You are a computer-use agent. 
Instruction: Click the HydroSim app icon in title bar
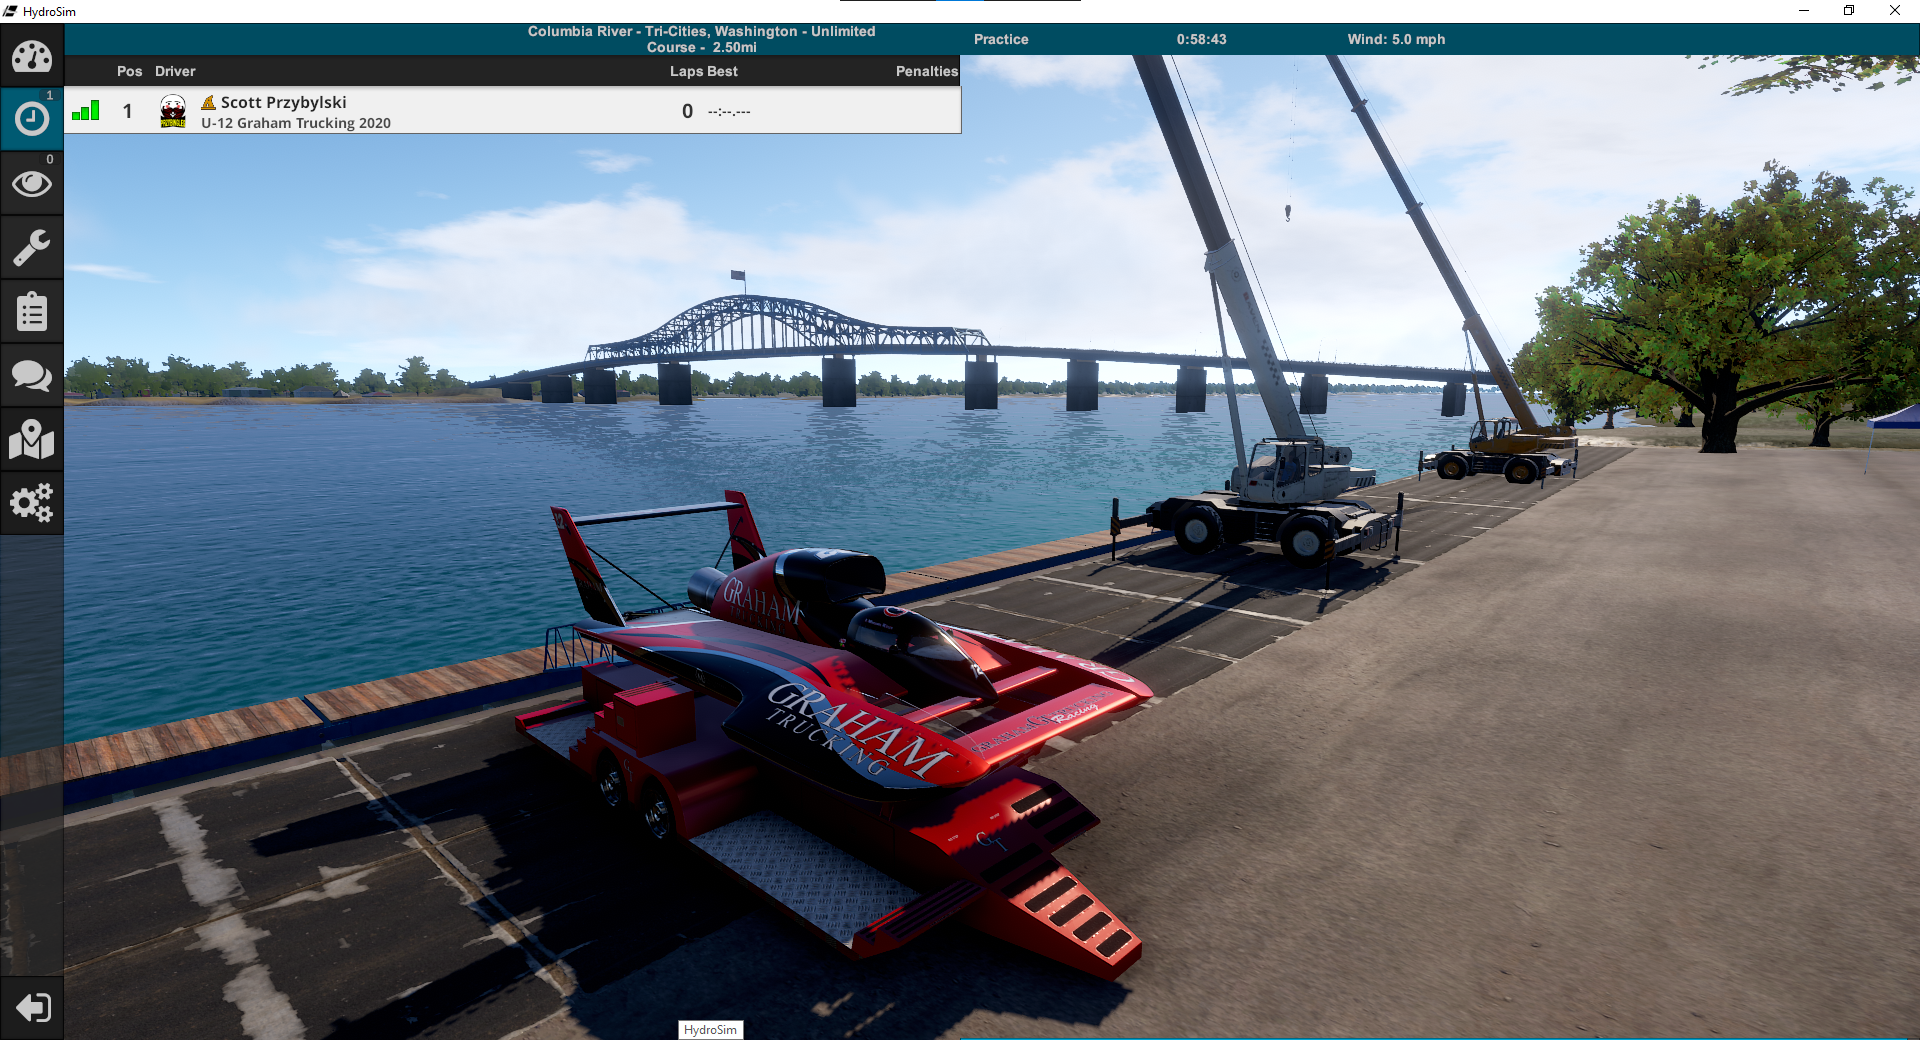click(10, 11)
